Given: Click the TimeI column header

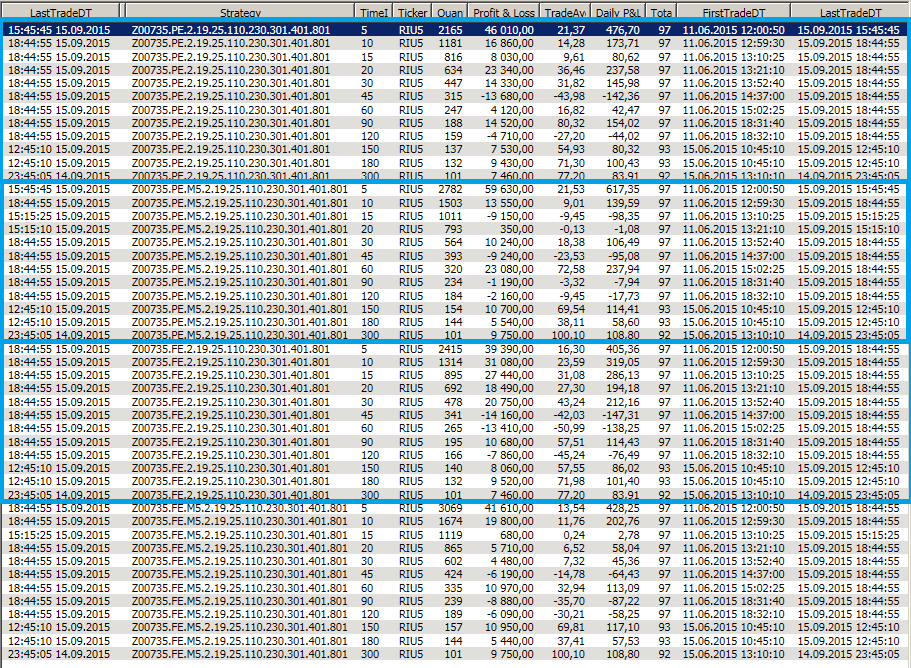Looking at the screenshot, I should pos(374,12).
